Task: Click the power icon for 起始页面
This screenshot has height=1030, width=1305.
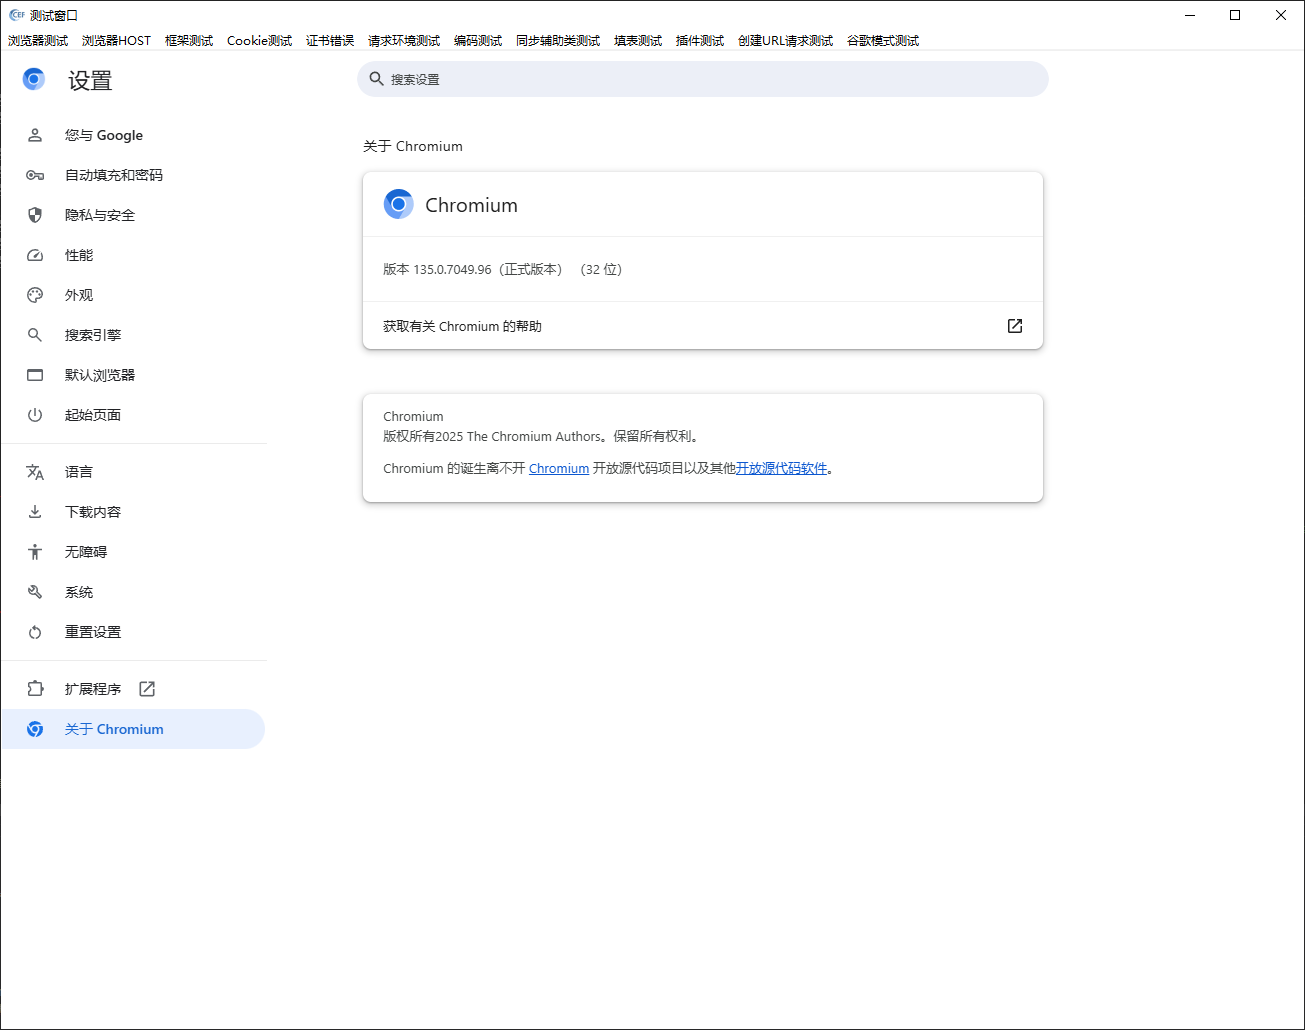Action: point(35,415)
